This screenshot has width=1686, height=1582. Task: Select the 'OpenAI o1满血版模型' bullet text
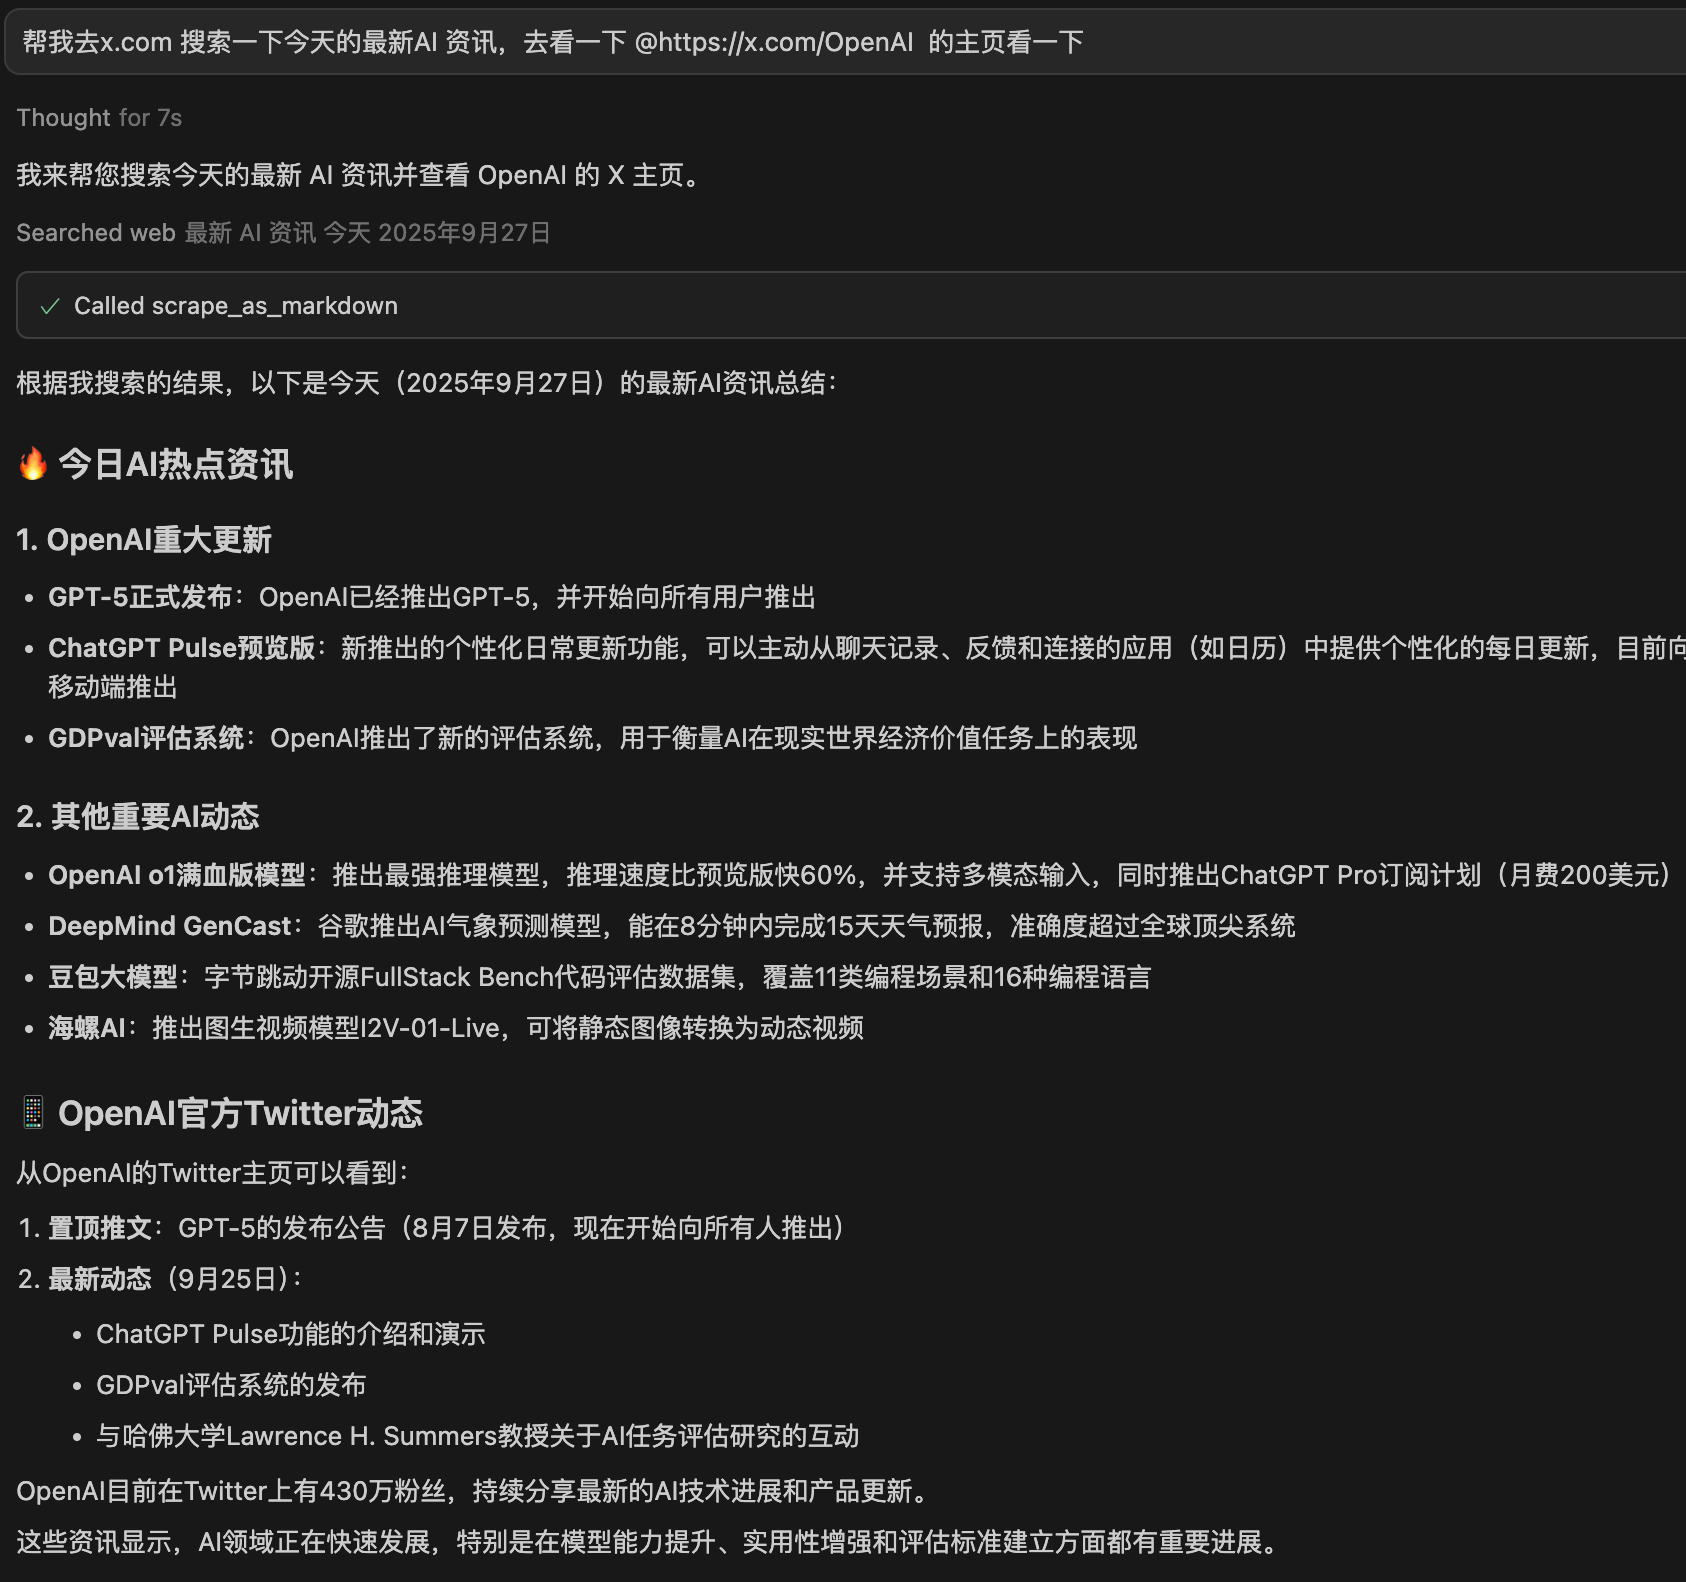pos(860,875)
